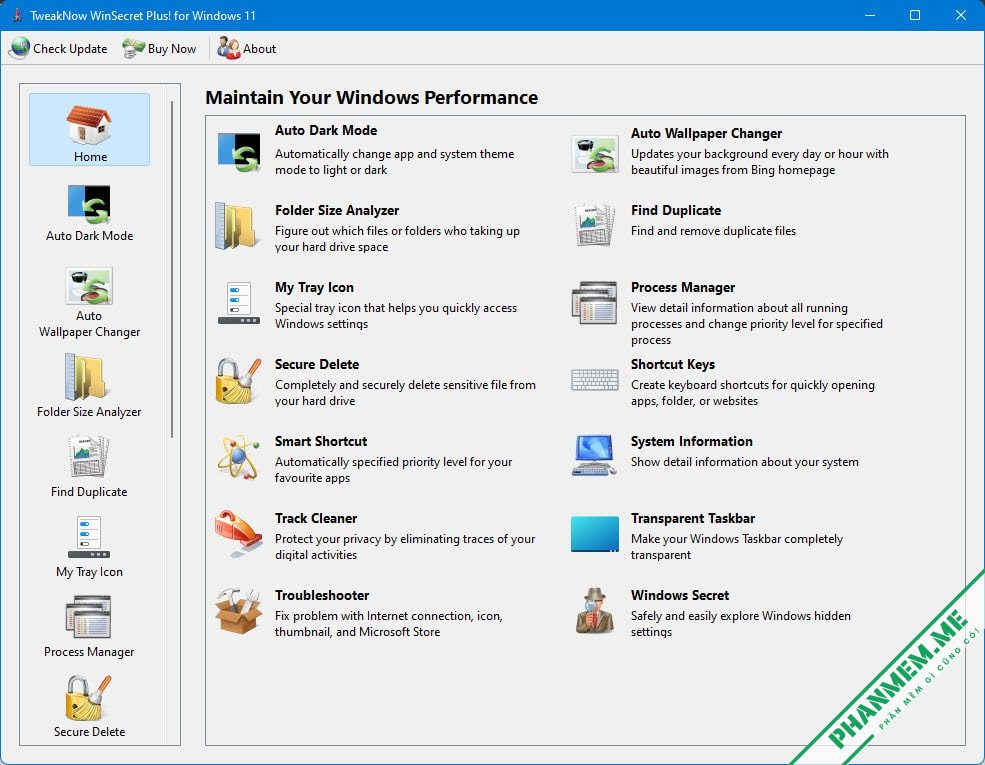Viewport: 985px width, 765px height.
Task: Click 'Completely and securely delete sensitive file' text
Action: 405,393
